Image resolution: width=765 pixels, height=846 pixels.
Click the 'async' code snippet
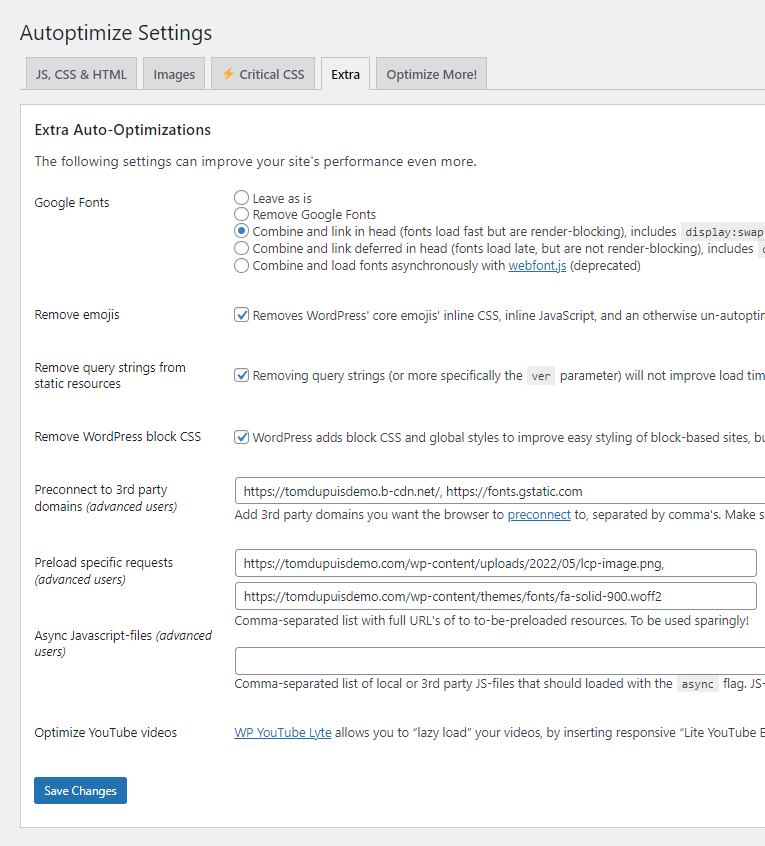pyautogui.click(x=698, y=684)
